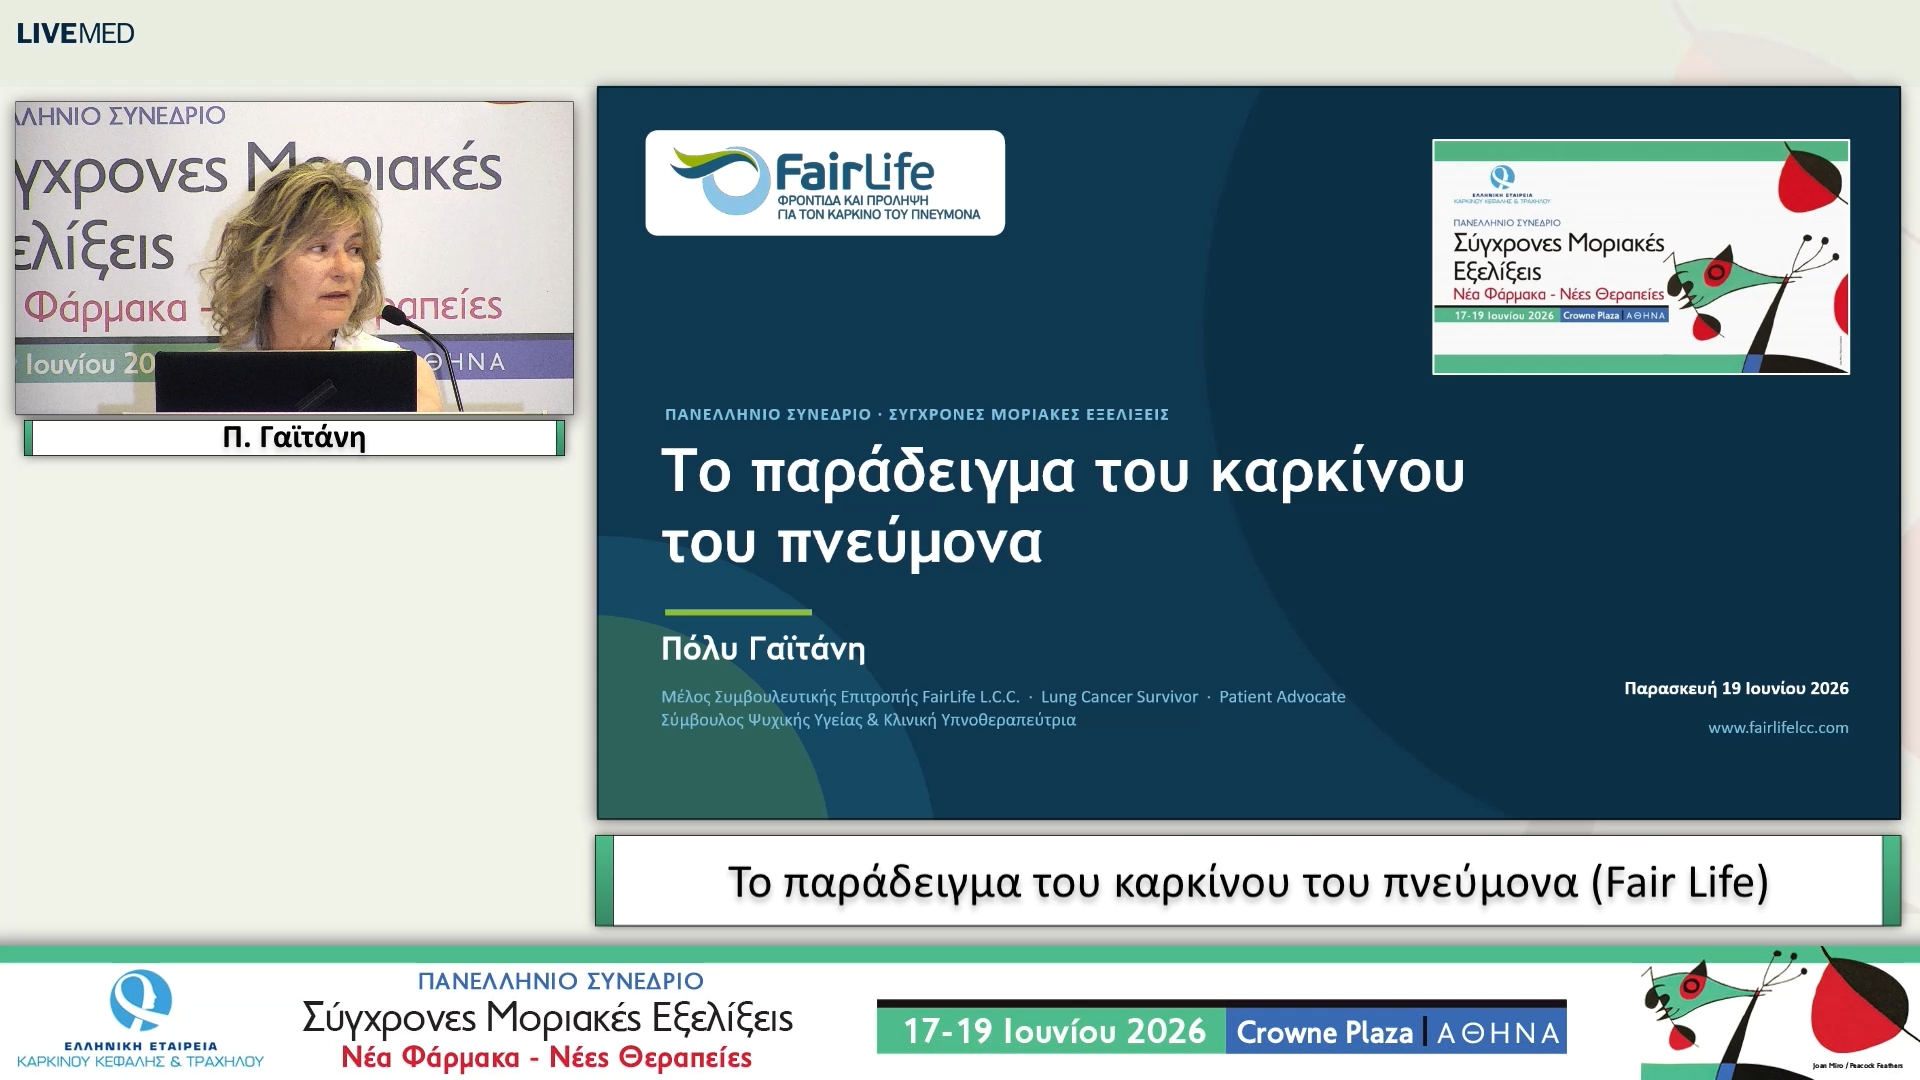
Task: Click the Patient Advocate text
Action: pyautogui.click(x=1282, y=697)
